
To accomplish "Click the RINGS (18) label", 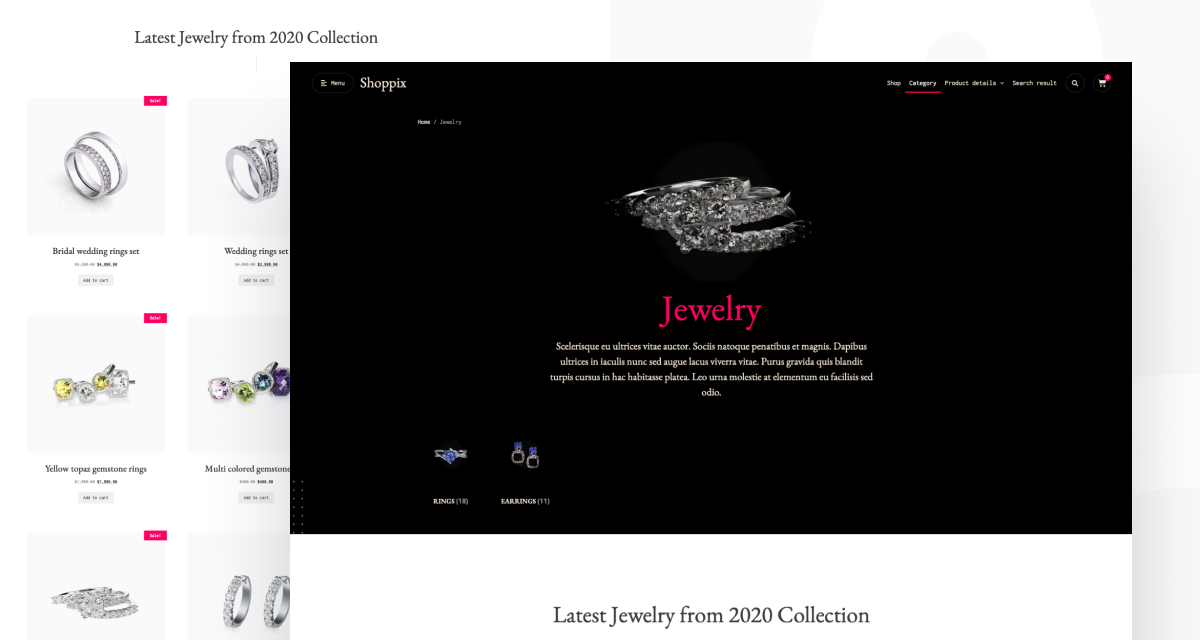I will point(450,501).
